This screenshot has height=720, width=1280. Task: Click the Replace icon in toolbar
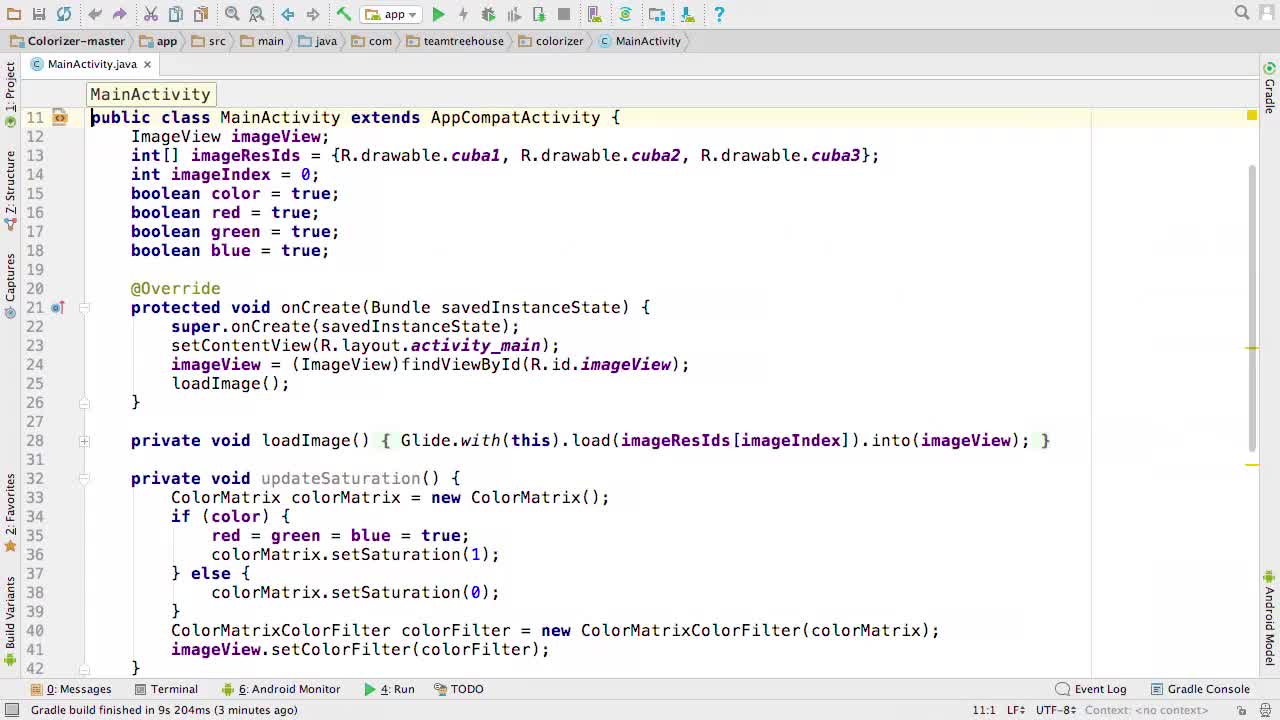point(257,14)
